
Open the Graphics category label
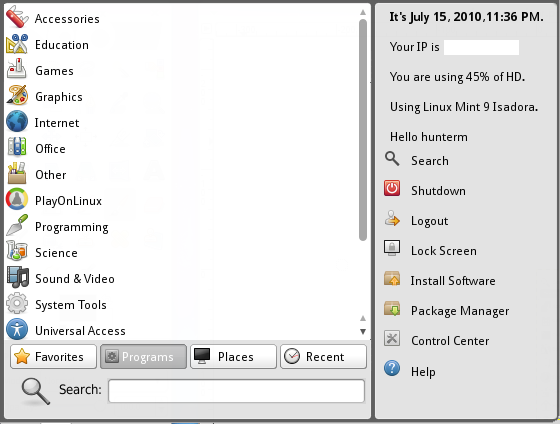[x=59, y=97]
